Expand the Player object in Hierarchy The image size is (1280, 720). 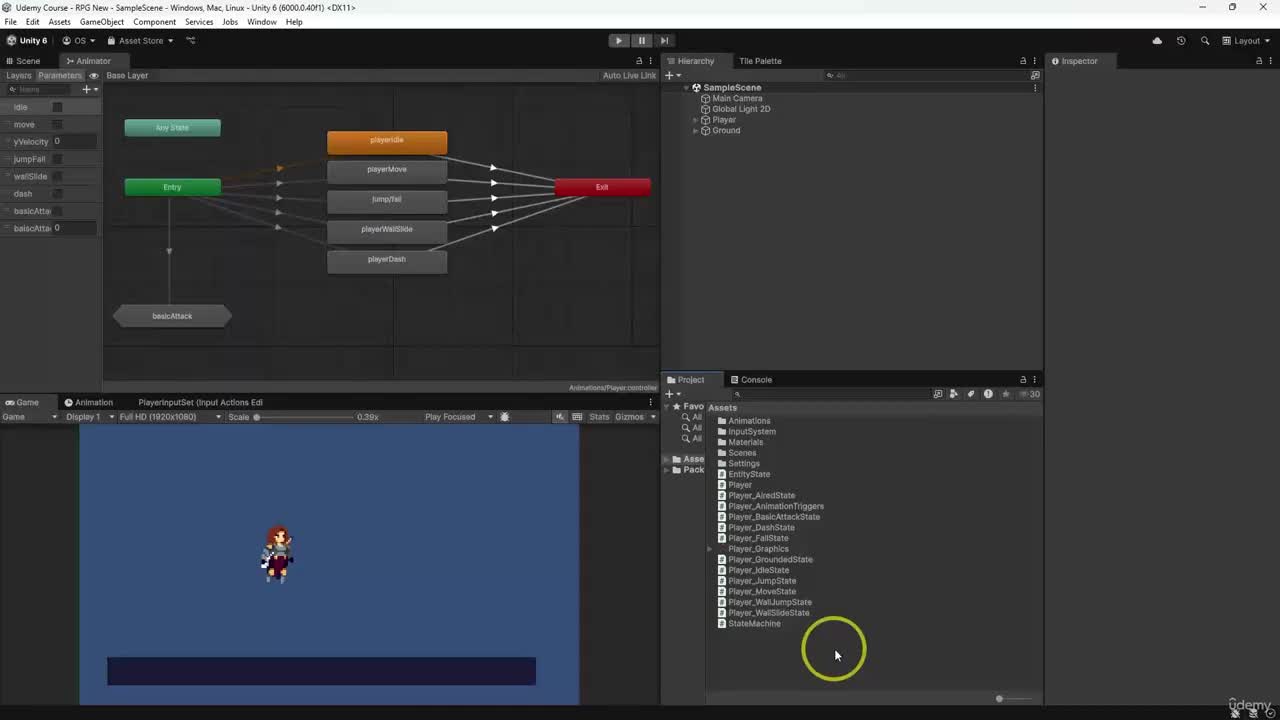(696, 120)
